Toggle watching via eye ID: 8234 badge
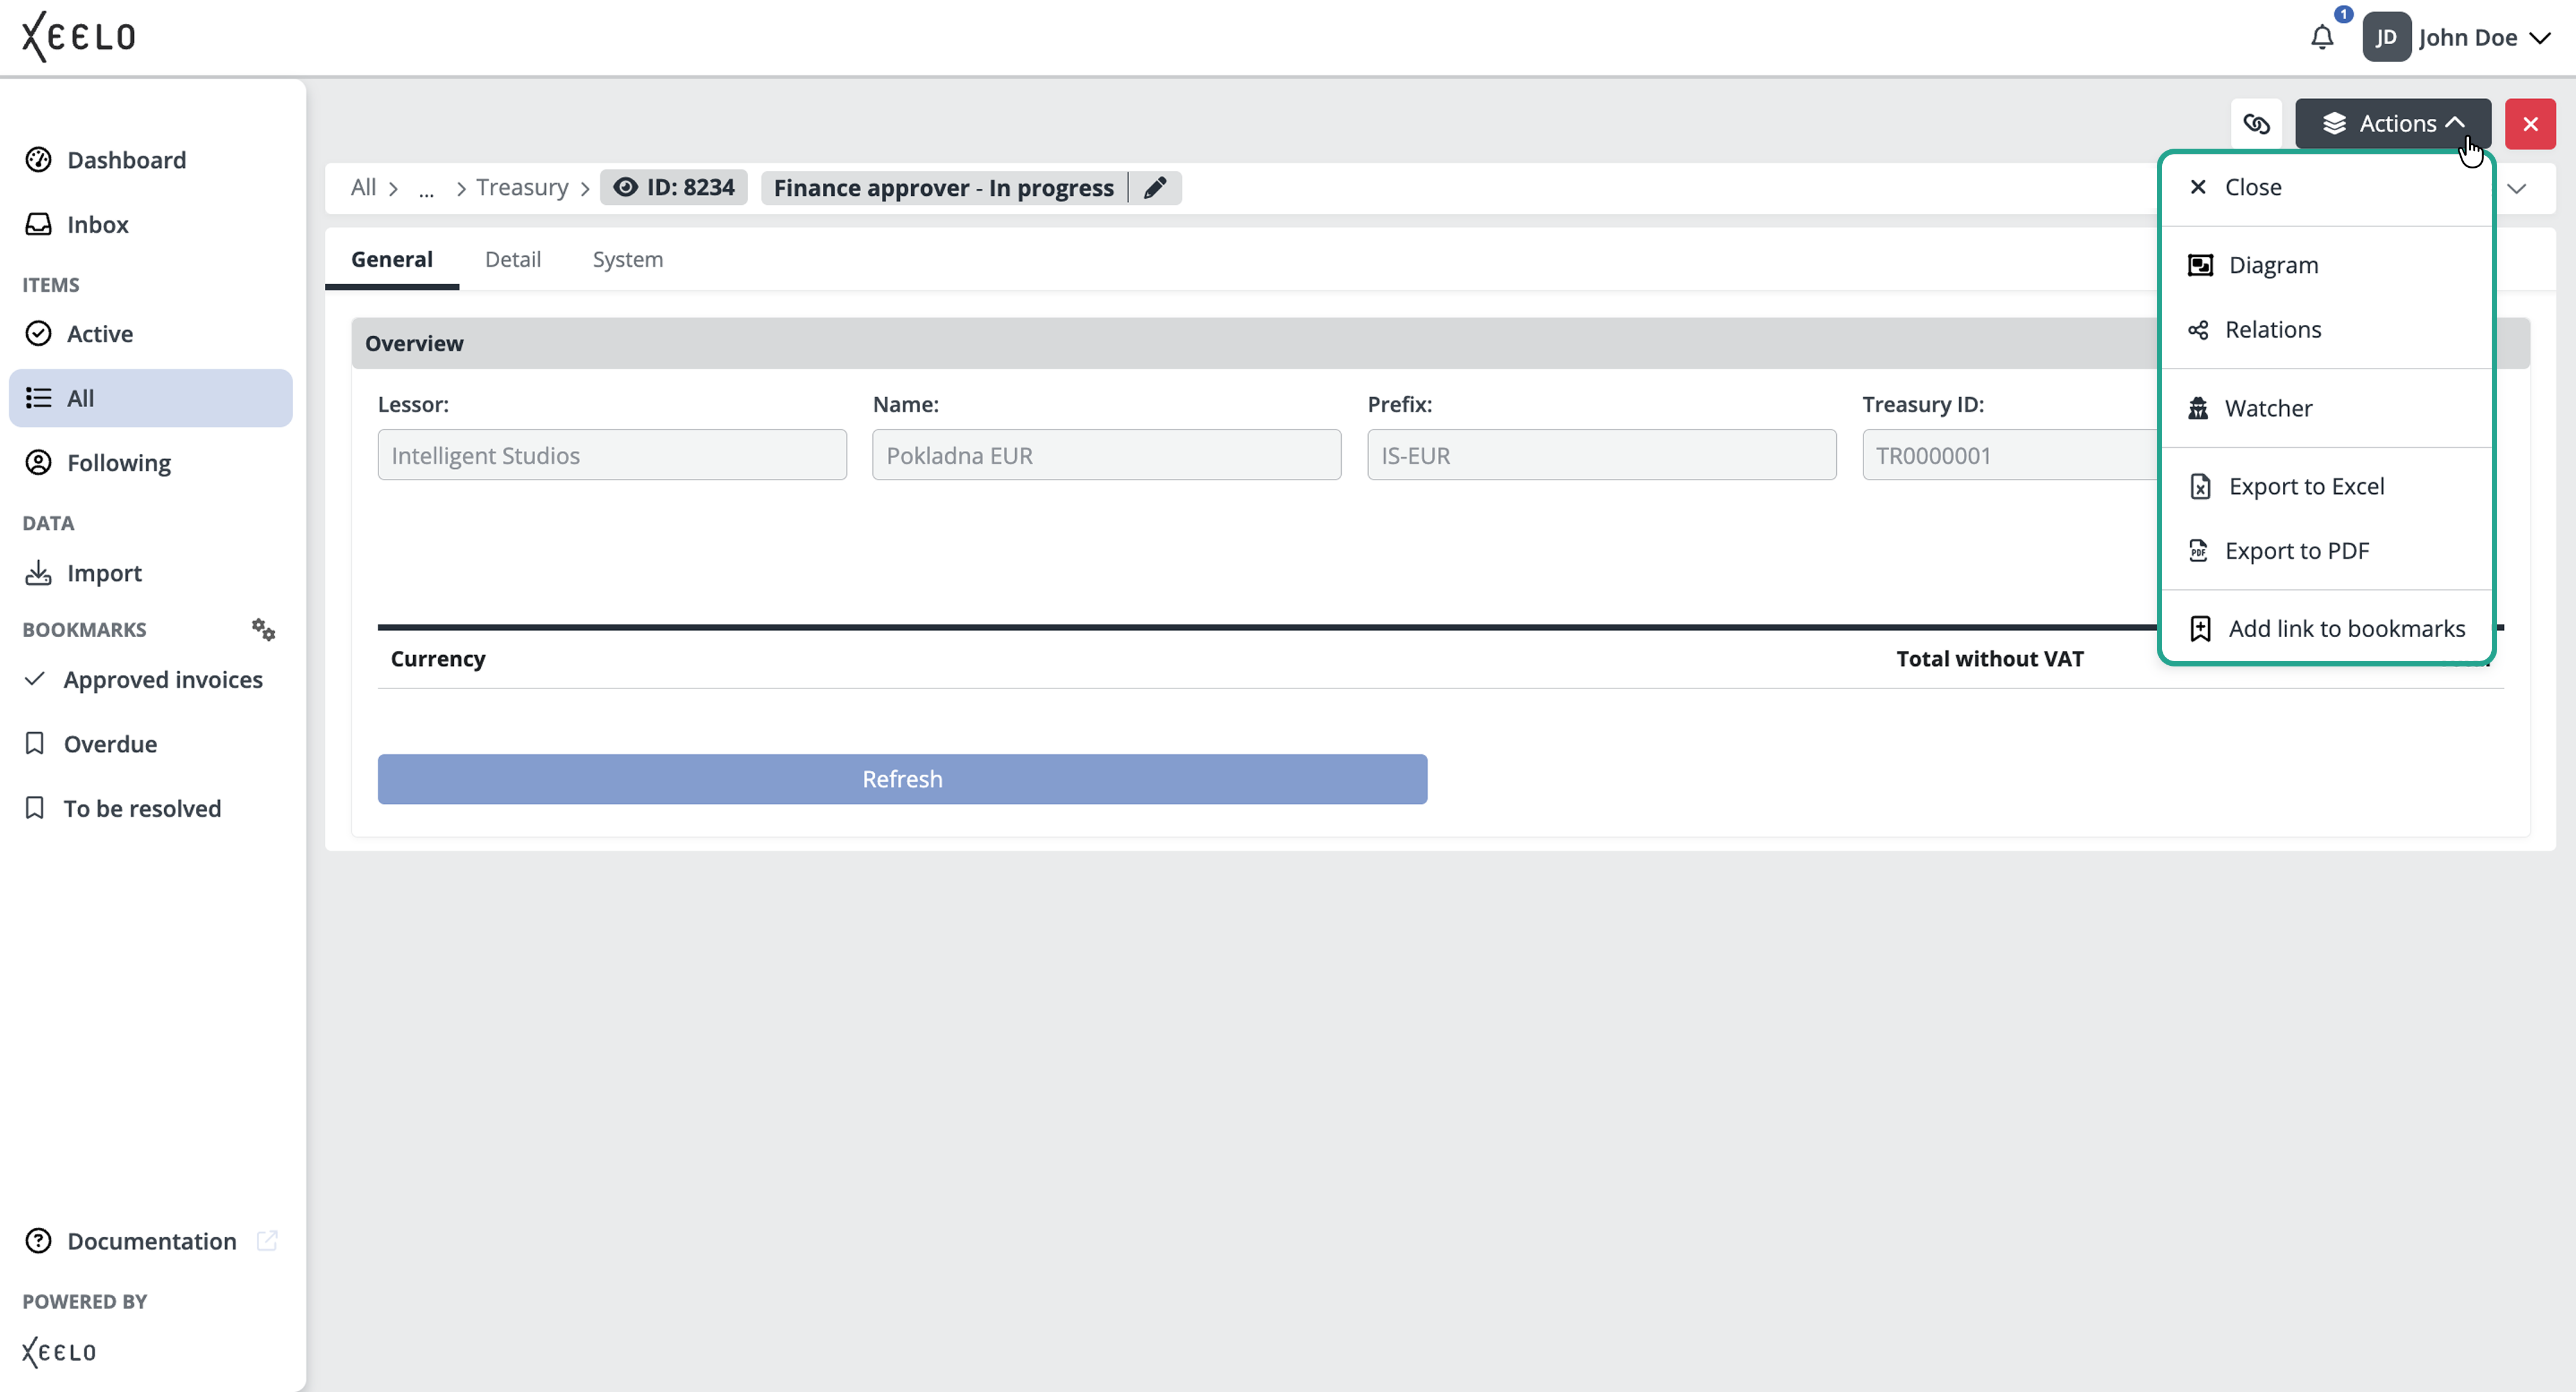The width and height of the screenshot is (2576, 1392). pos(674,188)
